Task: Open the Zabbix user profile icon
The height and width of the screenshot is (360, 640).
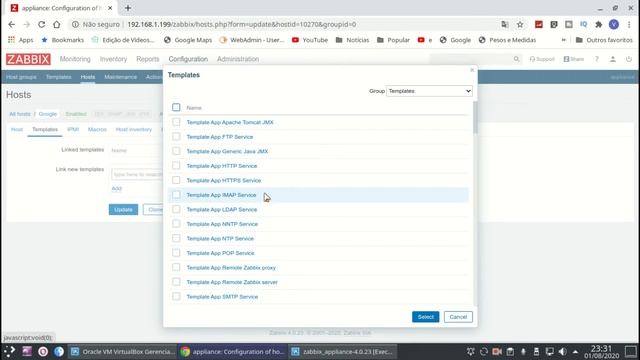Action: pos(613,59)
